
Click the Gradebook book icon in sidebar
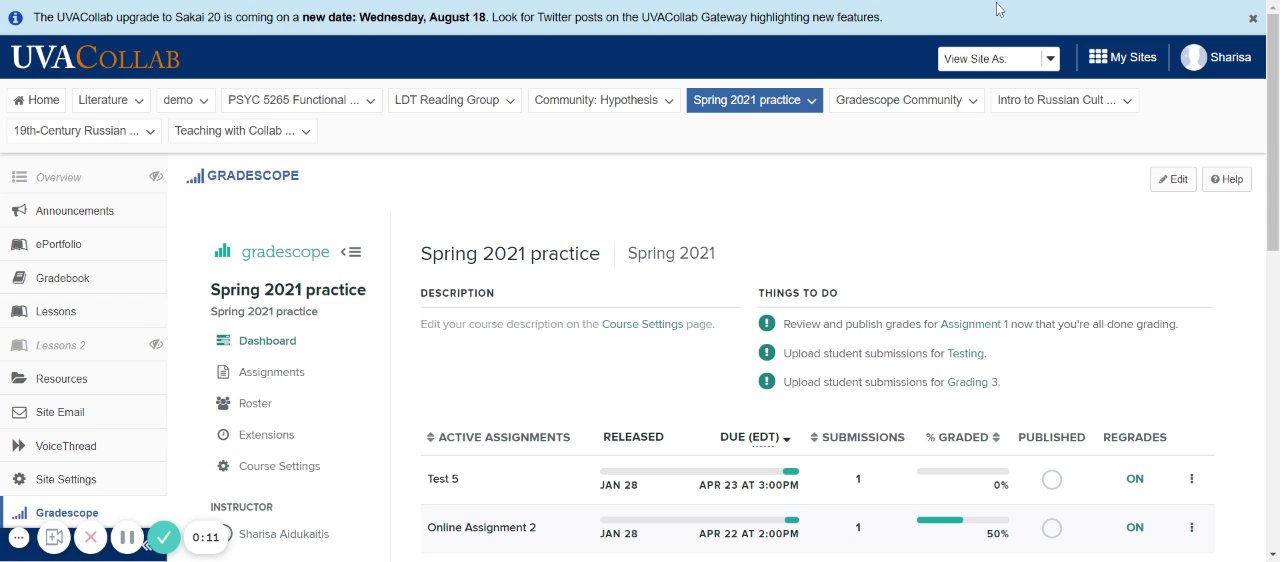[18, 278]
